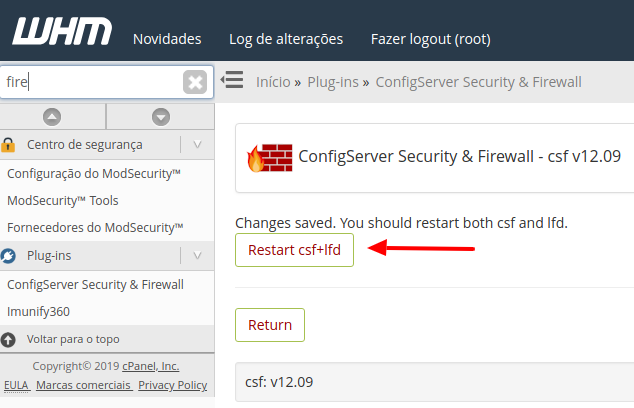Open the Novidades menu item

(167, 39)
